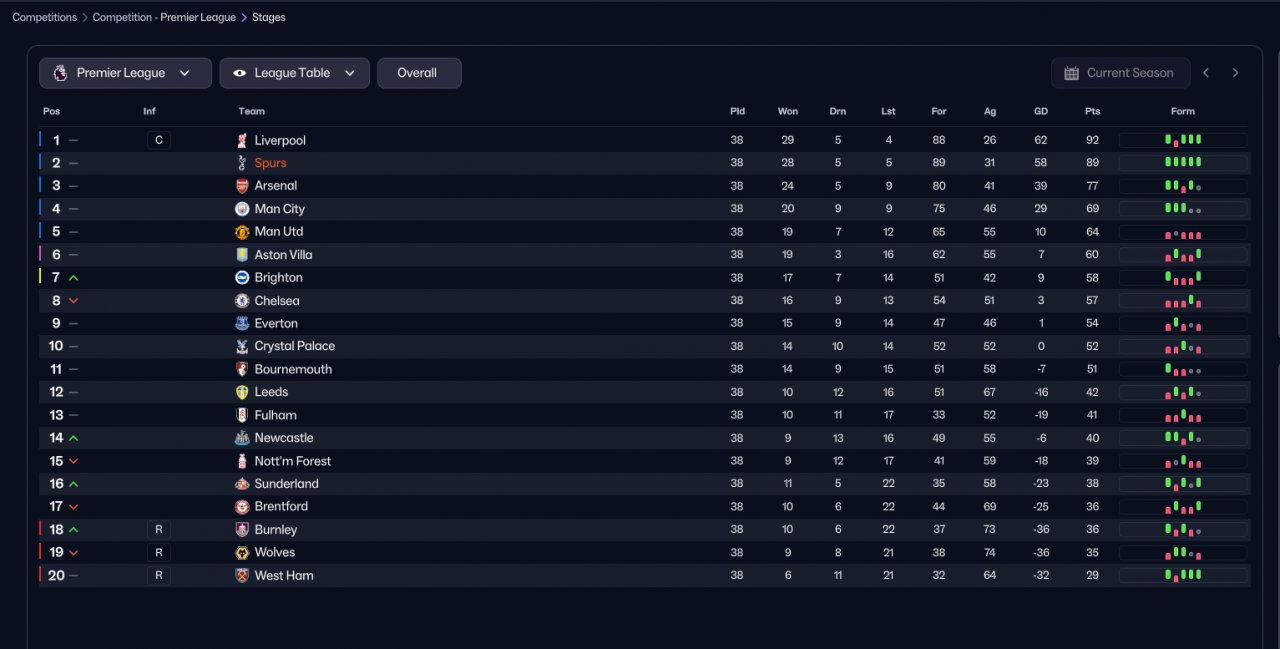Screen dimensions: 1280x649
Task: Click the Liverpool club badge
Action: [x=242, y=141]
